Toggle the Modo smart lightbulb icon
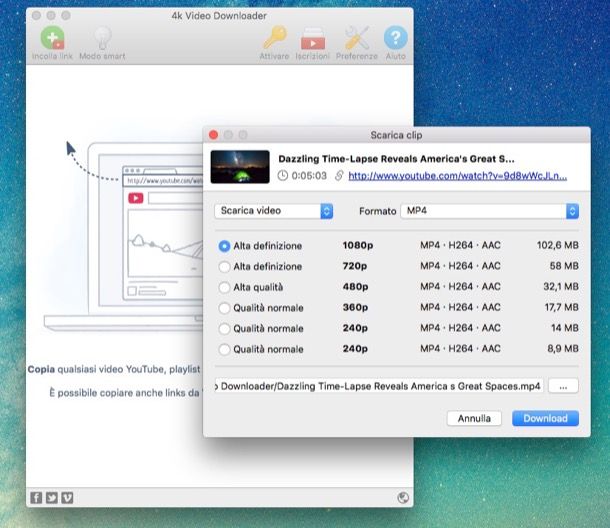The image size is (610, 528). coord(103,38)
